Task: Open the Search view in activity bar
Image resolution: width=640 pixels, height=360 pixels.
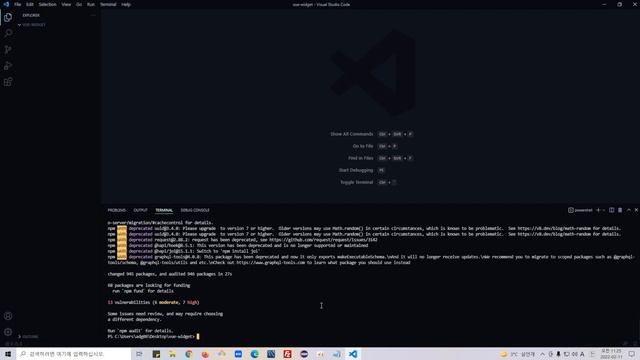Action: pos(8,33)
